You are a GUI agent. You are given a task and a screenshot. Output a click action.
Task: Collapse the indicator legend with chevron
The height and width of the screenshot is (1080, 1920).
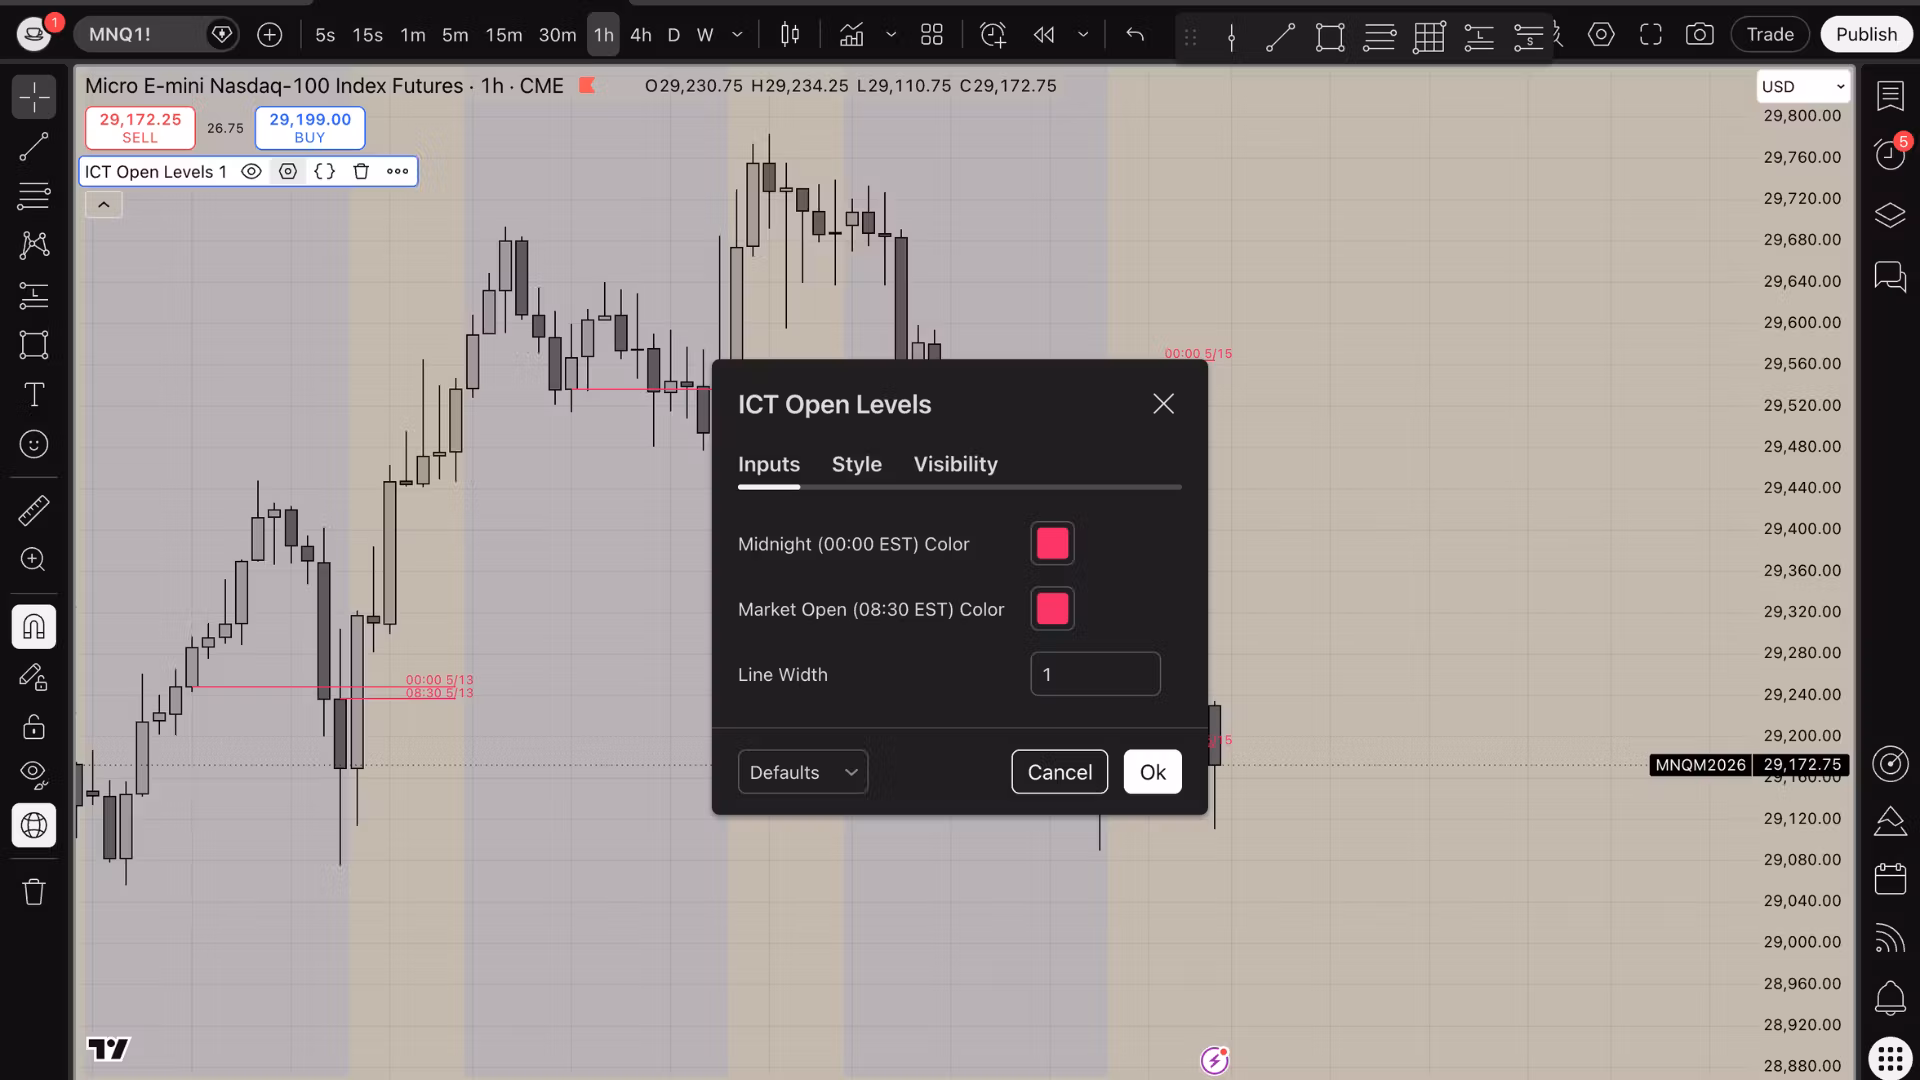point(104,205)
